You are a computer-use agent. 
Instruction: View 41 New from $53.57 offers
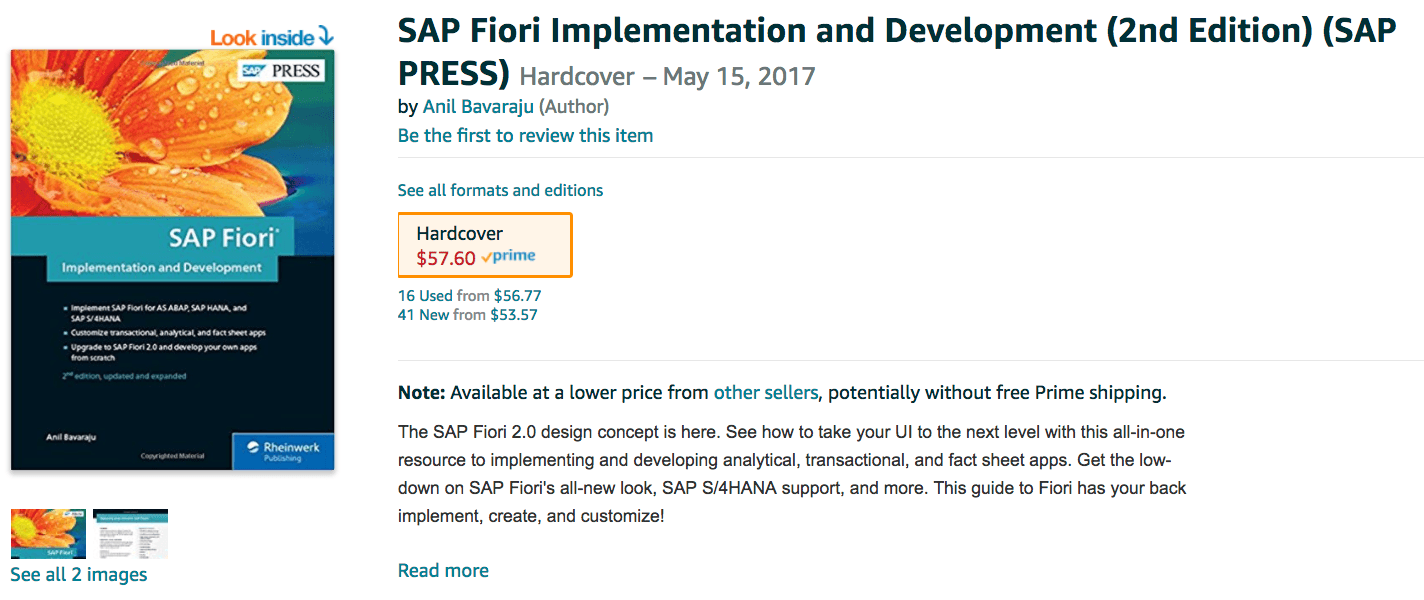(x=468, y=315)
